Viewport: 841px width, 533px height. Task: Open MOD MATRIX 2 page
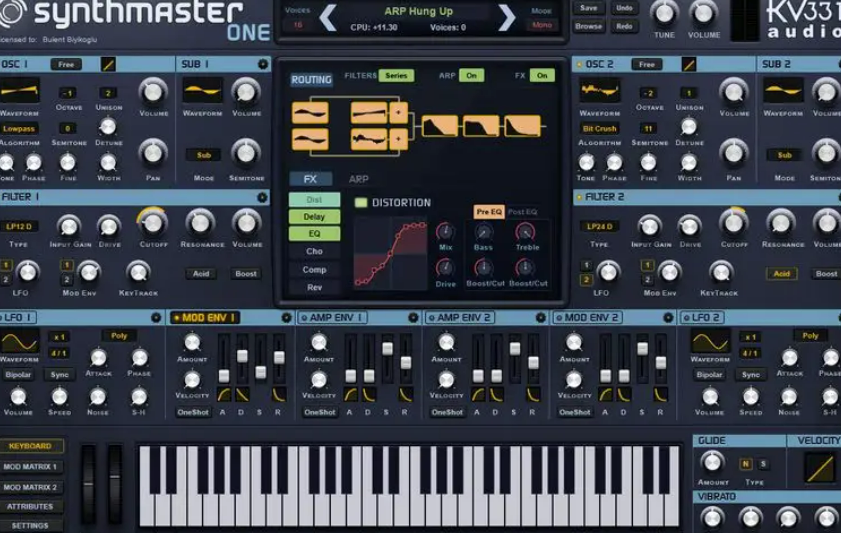31,487
